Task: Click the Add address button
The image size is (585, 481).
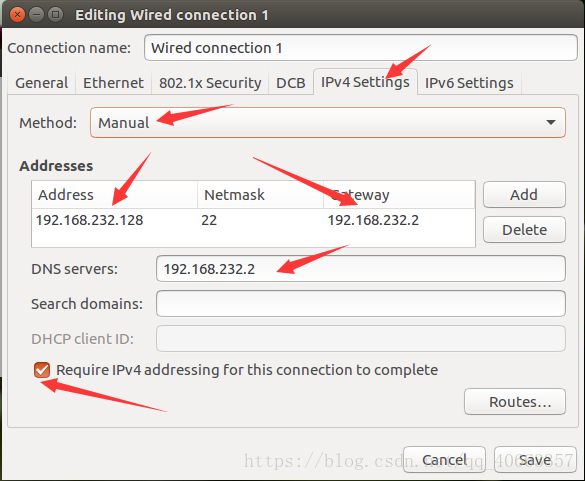Action: pyautogui.click(x=524, y=195)
